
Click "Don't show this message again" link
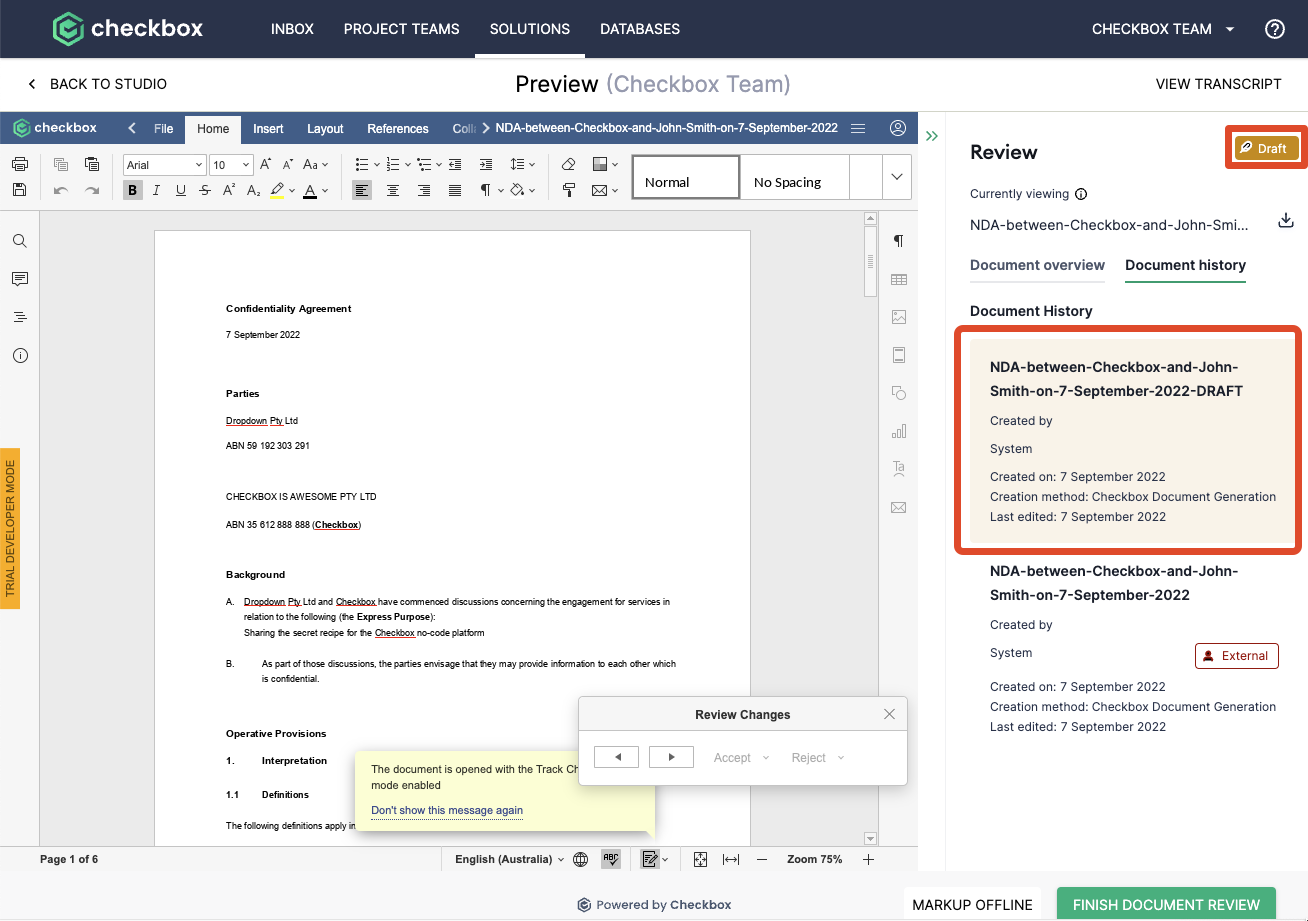[x=447, y=810]
